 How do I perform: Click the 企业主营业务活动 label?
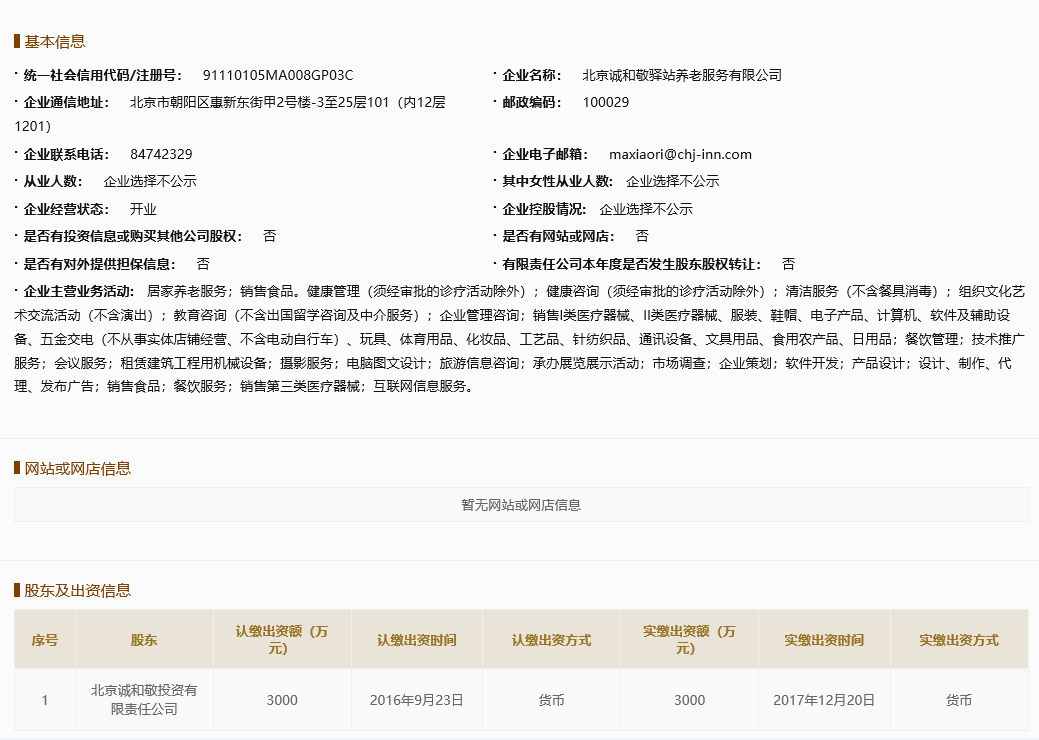pos(79,291)
